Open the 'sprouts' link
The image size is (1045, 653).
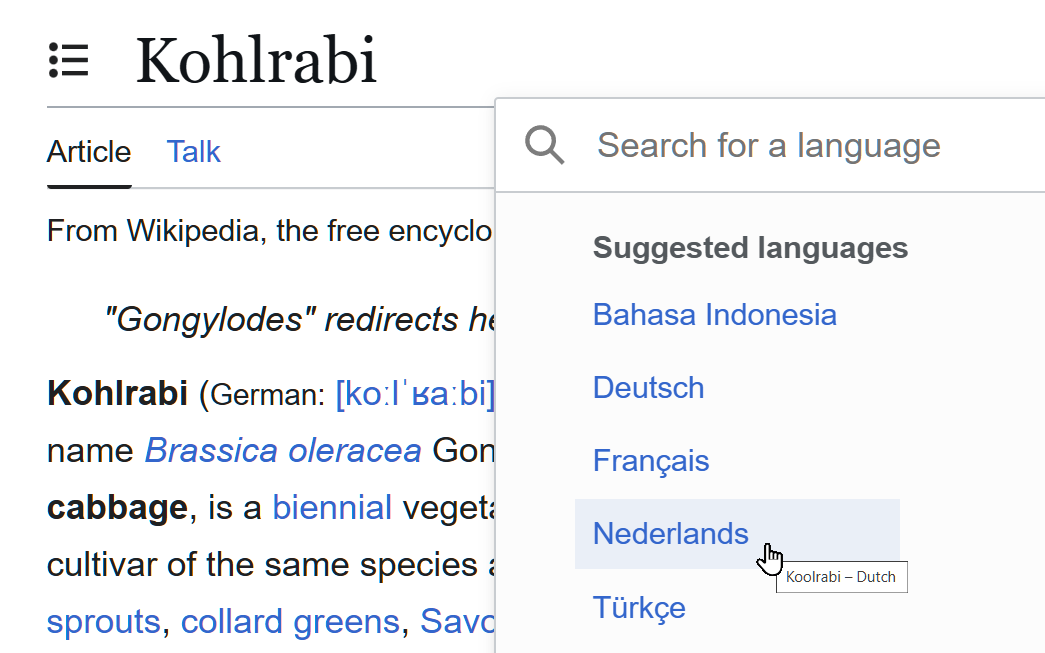pos(103,622)
